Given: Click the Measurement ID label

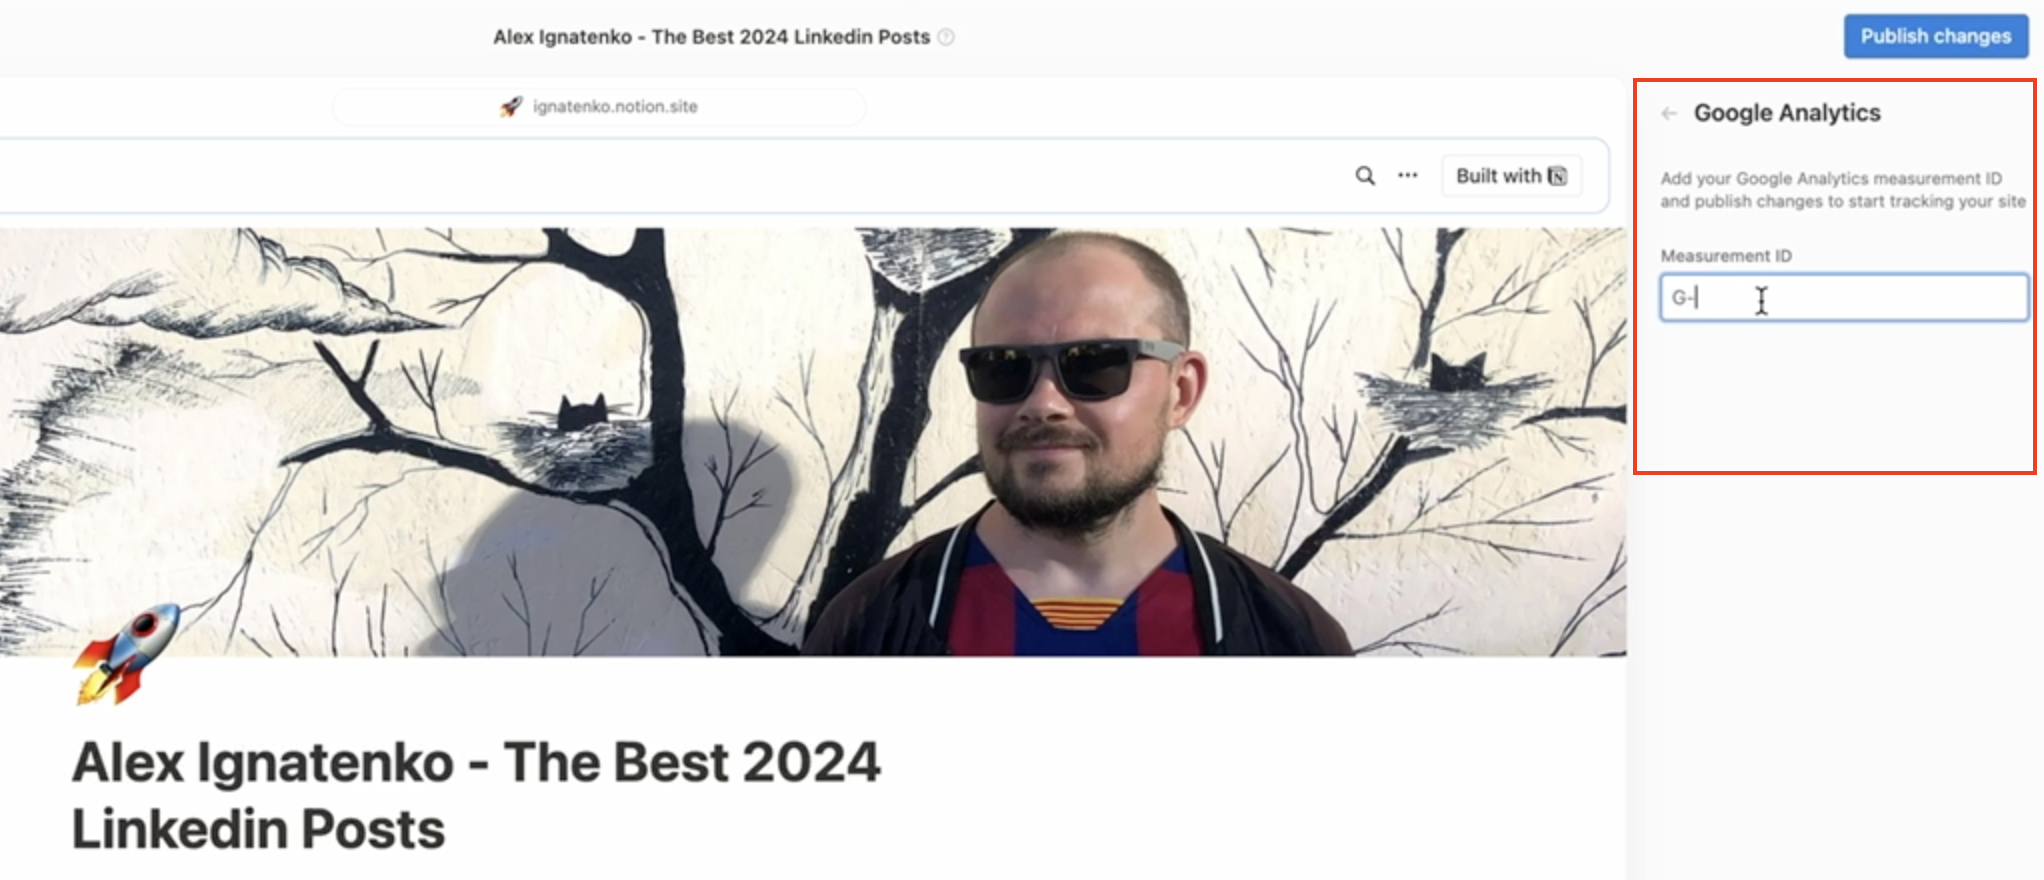Looking at the screenshot, I should point(1726,256).
